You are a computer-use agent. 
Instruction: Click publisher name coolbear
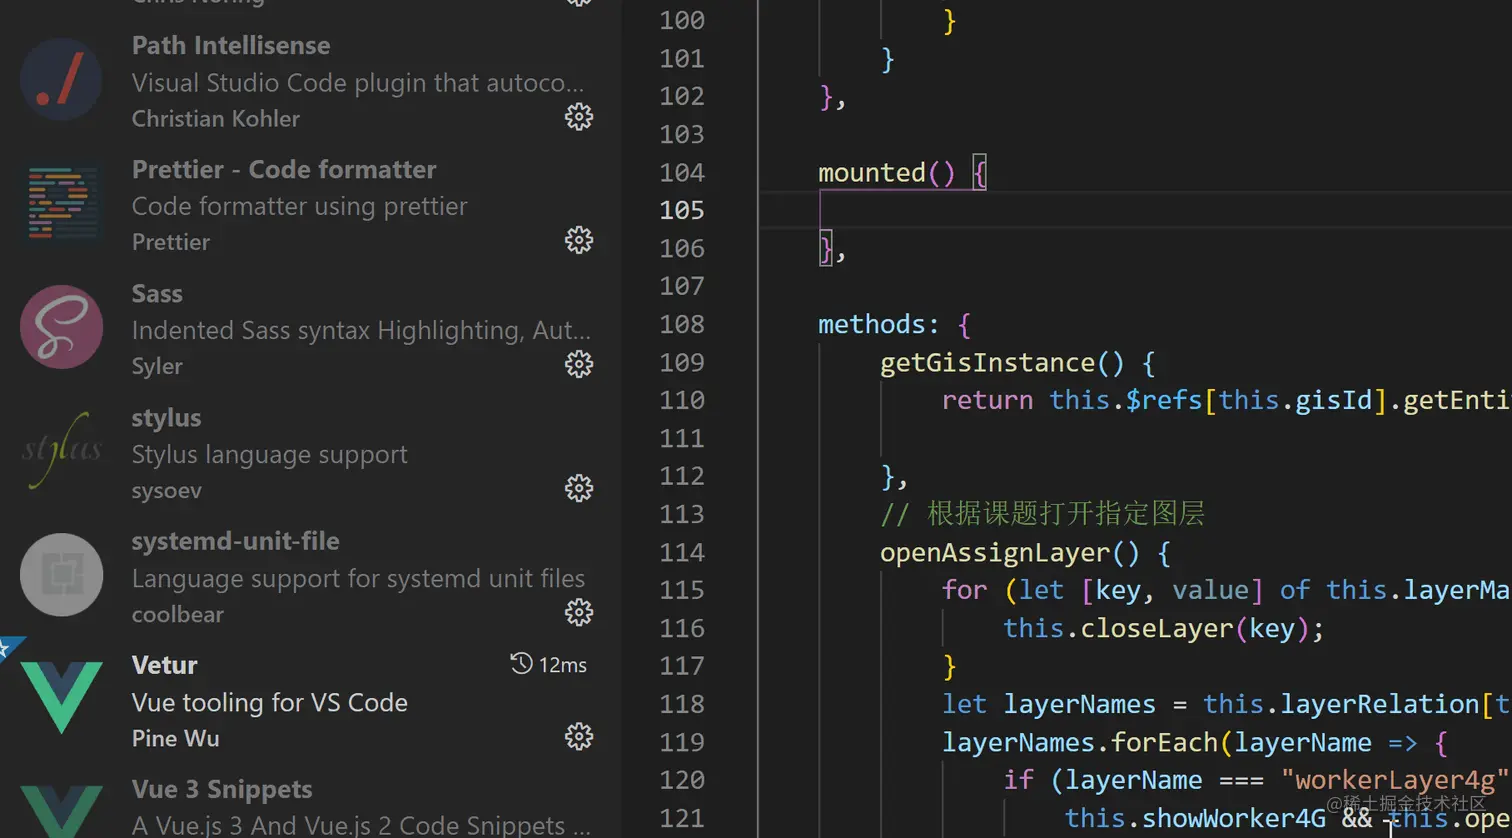point(178,614)
